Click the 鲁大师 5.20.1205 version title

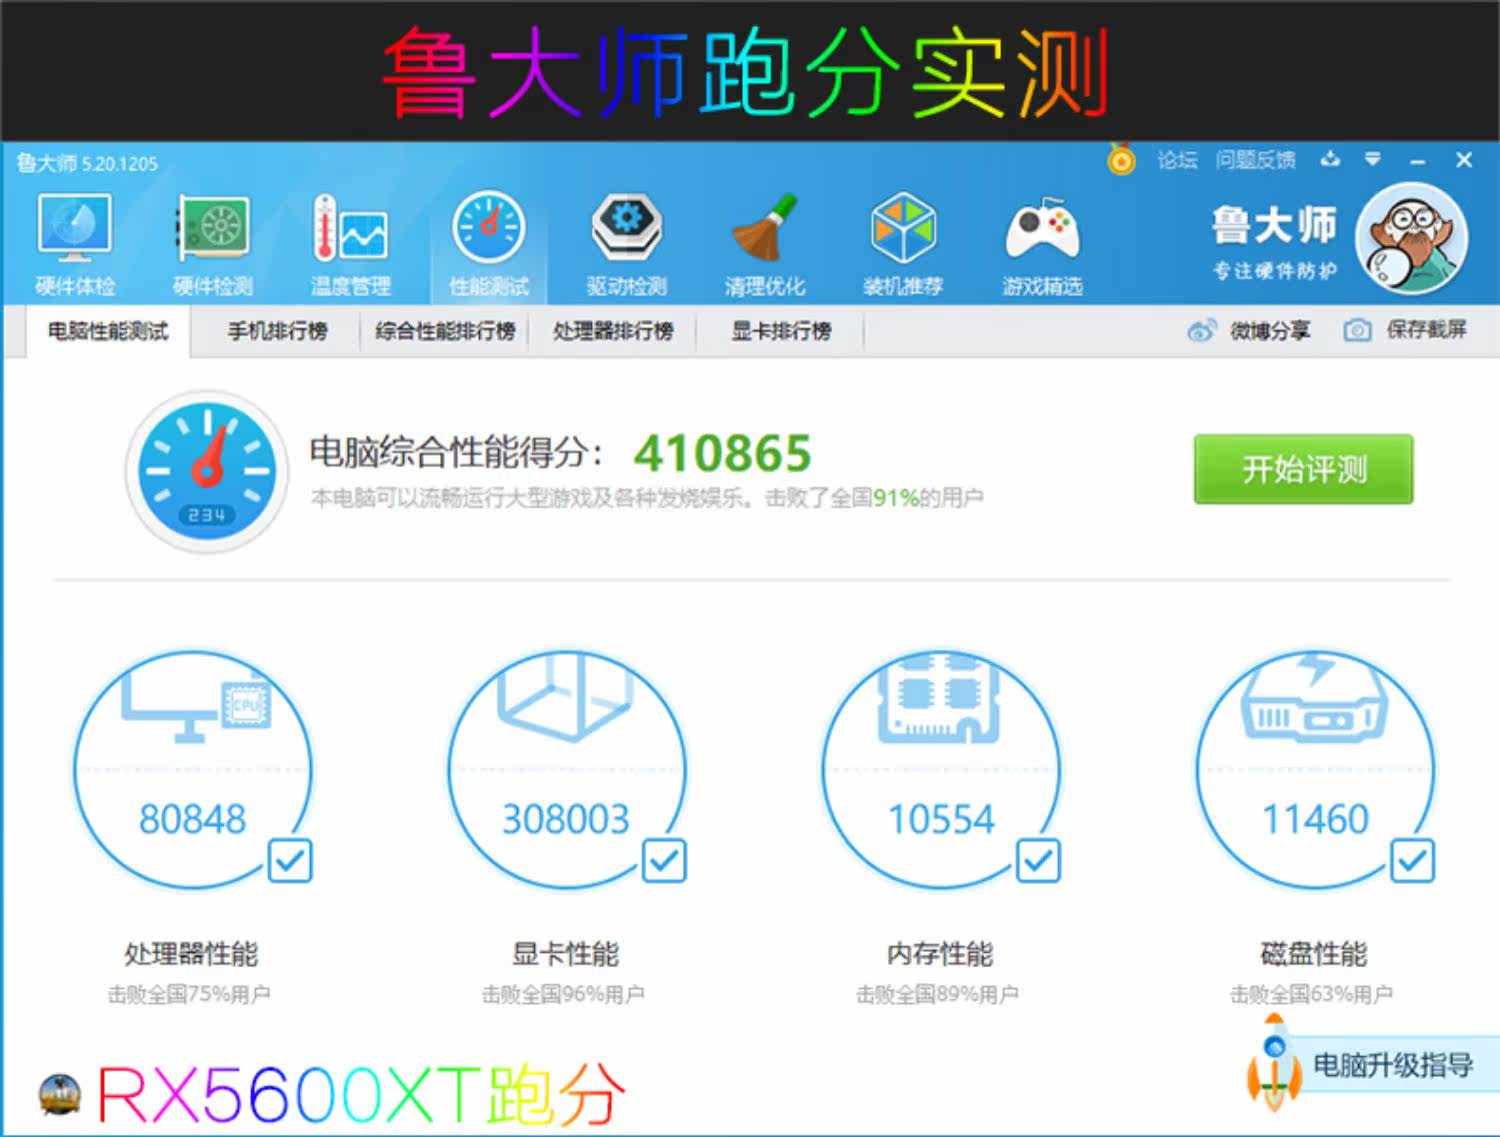tap(87, 163)
